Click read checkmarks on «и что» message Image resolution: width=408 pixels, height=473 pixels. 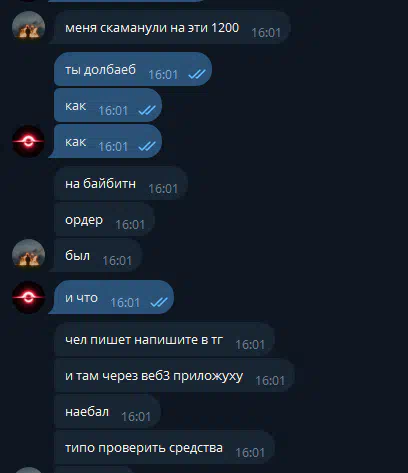coord(159,302)
